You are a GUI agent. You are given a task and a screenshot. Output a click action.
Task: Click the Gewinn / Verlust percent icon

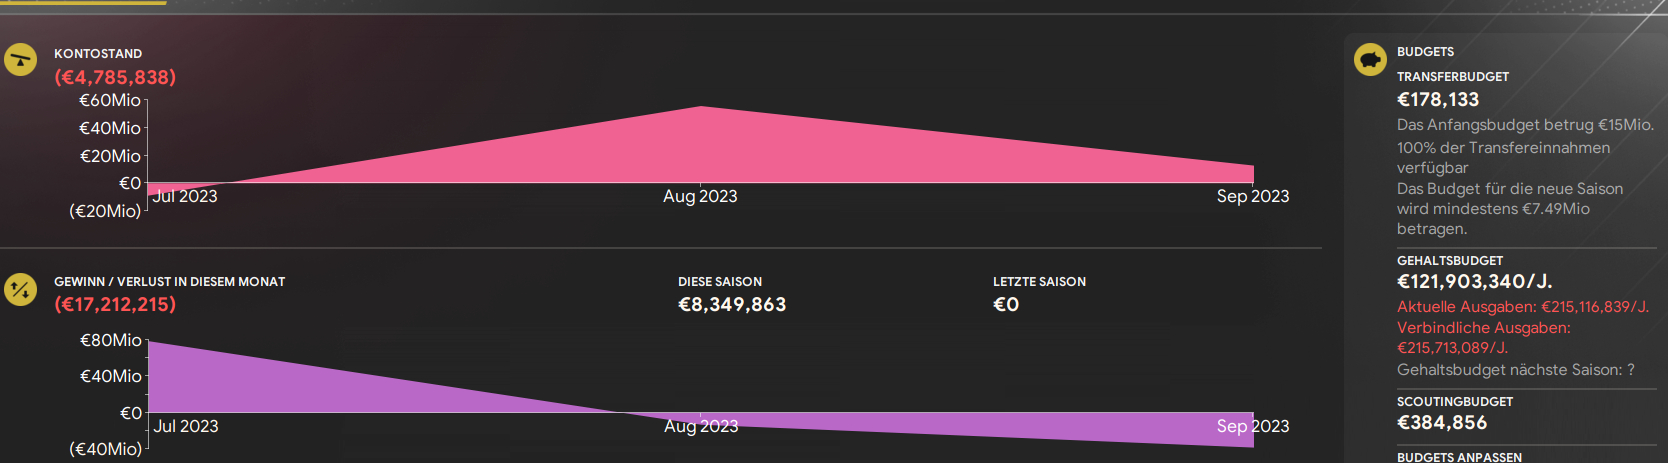pyautogui.click(x=20, y=290)
